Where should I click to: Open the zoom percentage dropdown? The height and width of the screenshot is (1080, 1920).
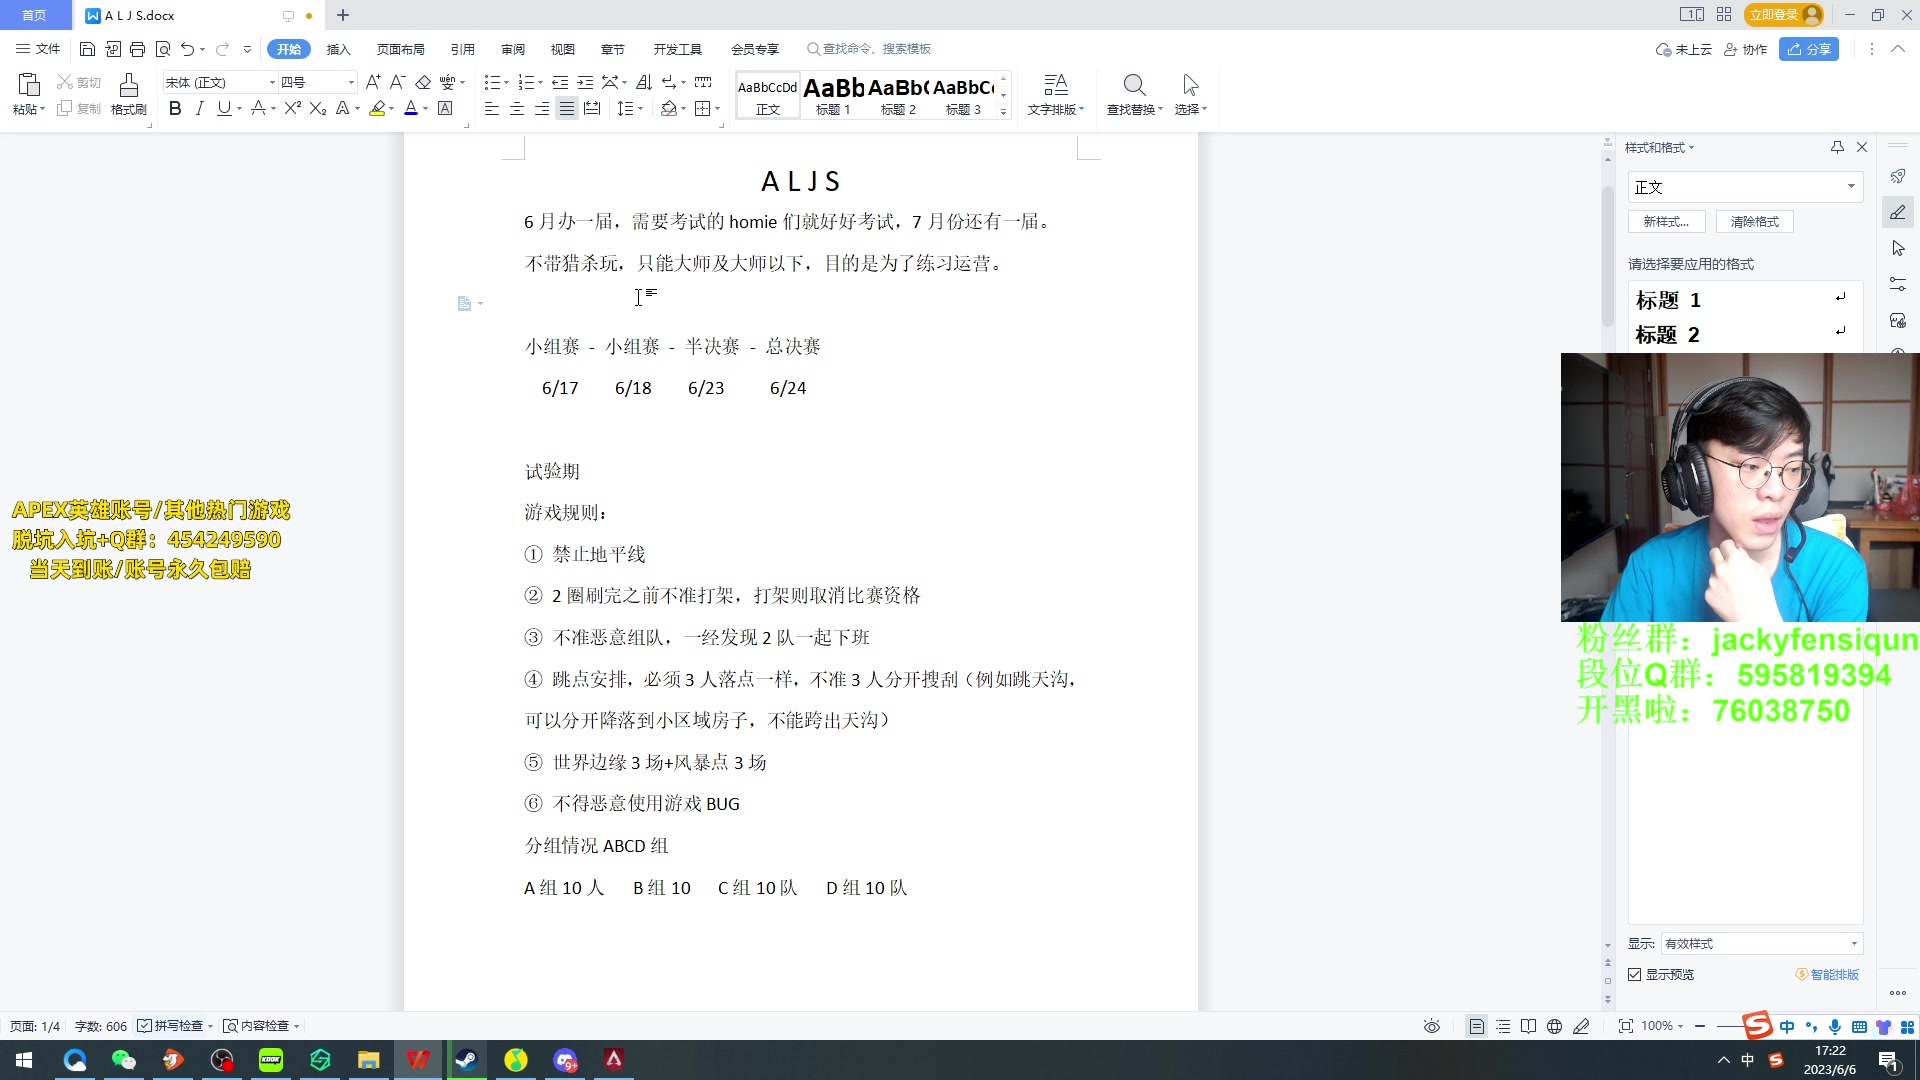point(1678,1026)
